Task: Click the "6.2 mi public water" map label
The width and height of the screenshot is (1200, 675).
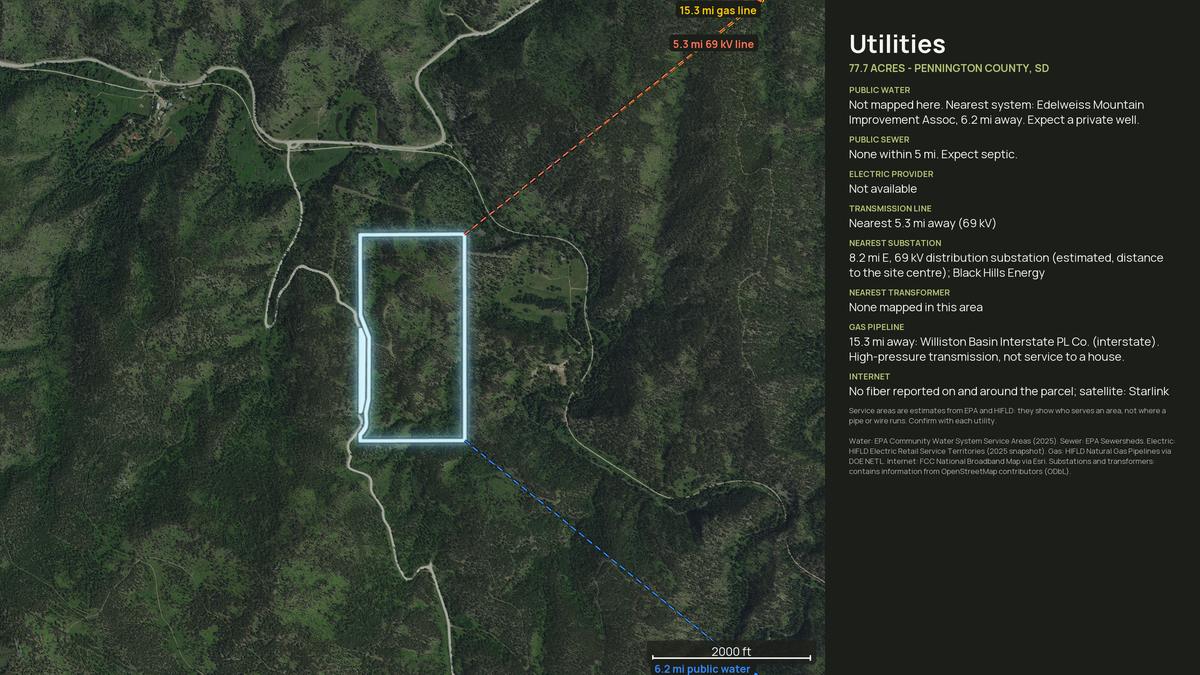Action: (702, 669)
